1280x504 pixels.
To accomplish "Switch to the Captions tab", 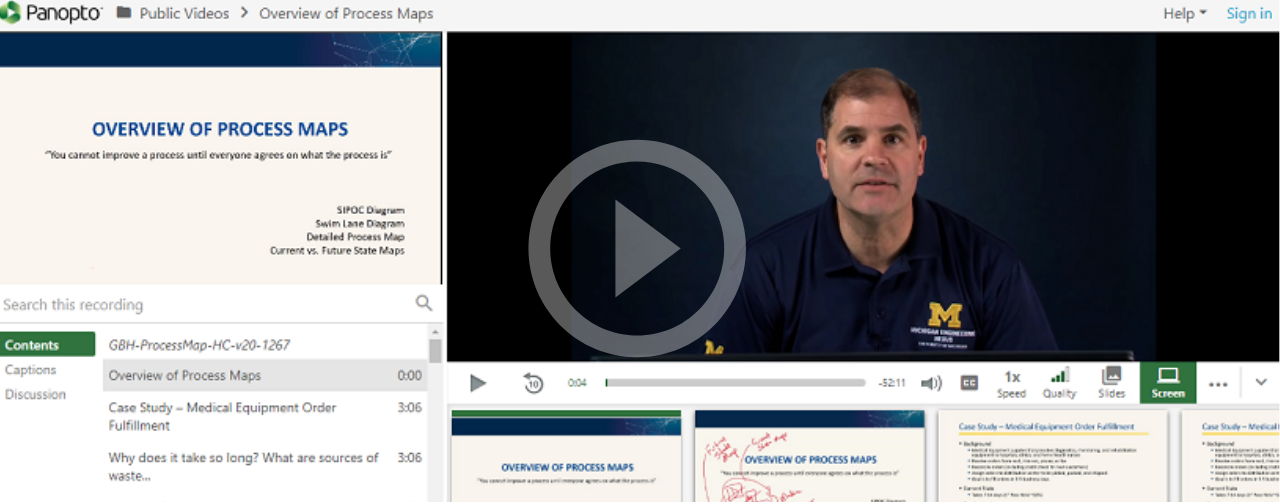I will 31,370.
